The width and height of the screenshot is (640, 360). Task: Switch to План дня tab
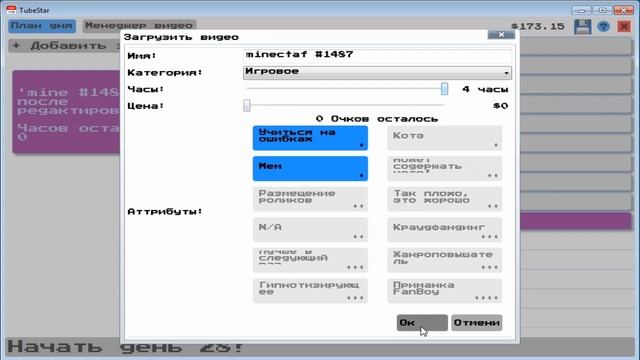tap(42, 26)
